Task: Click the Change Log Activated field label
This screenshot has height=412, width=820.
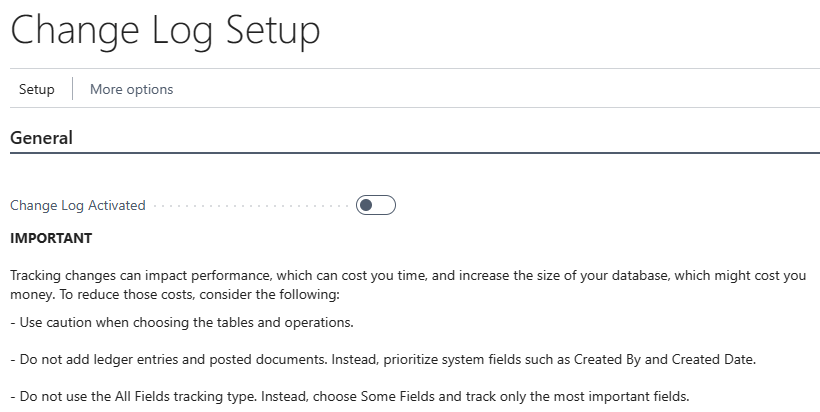Action: (78, 205)
